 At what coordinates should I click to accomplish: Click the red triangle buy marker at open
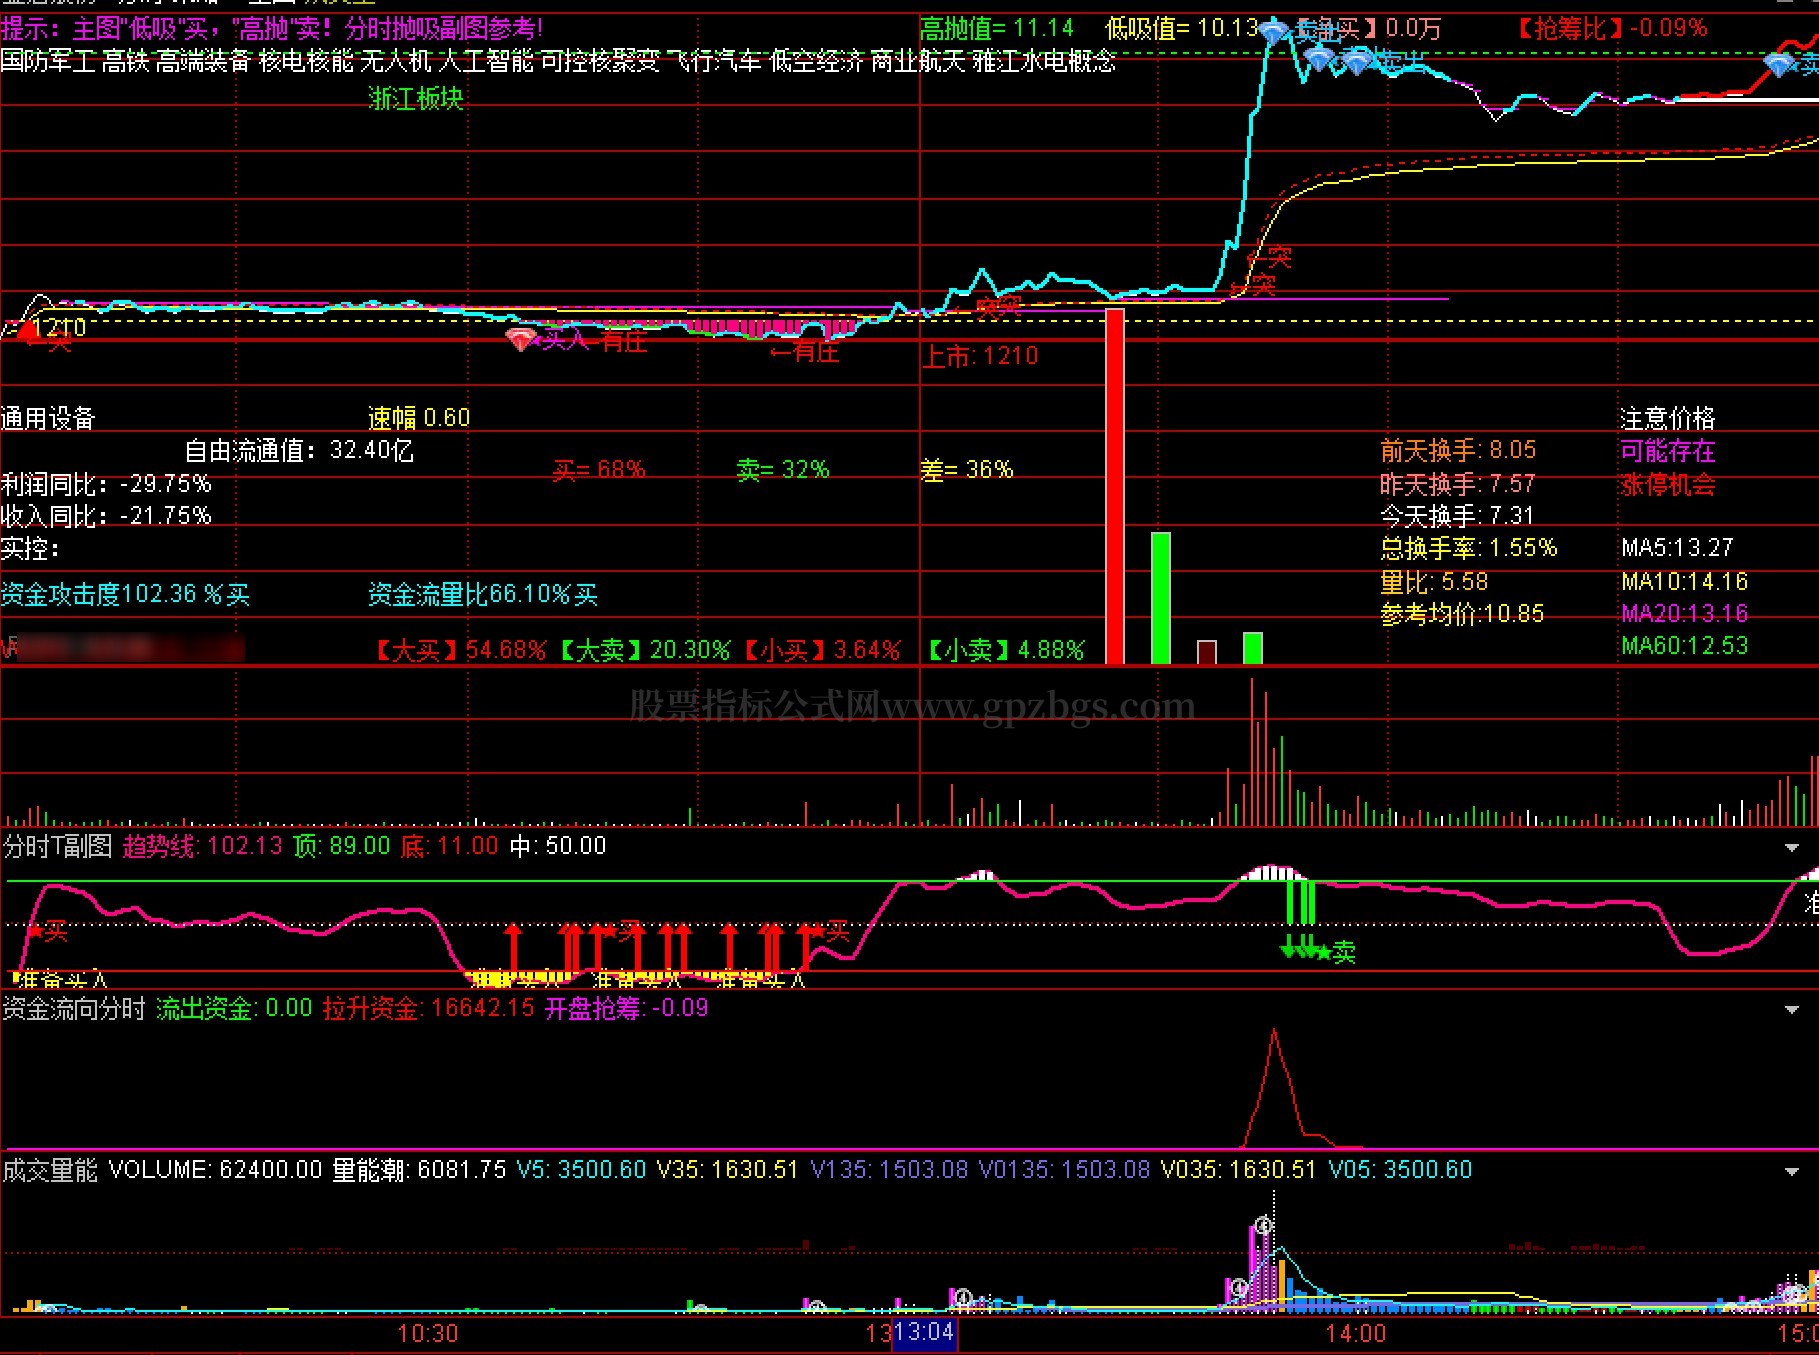click(x=24, y=330)
